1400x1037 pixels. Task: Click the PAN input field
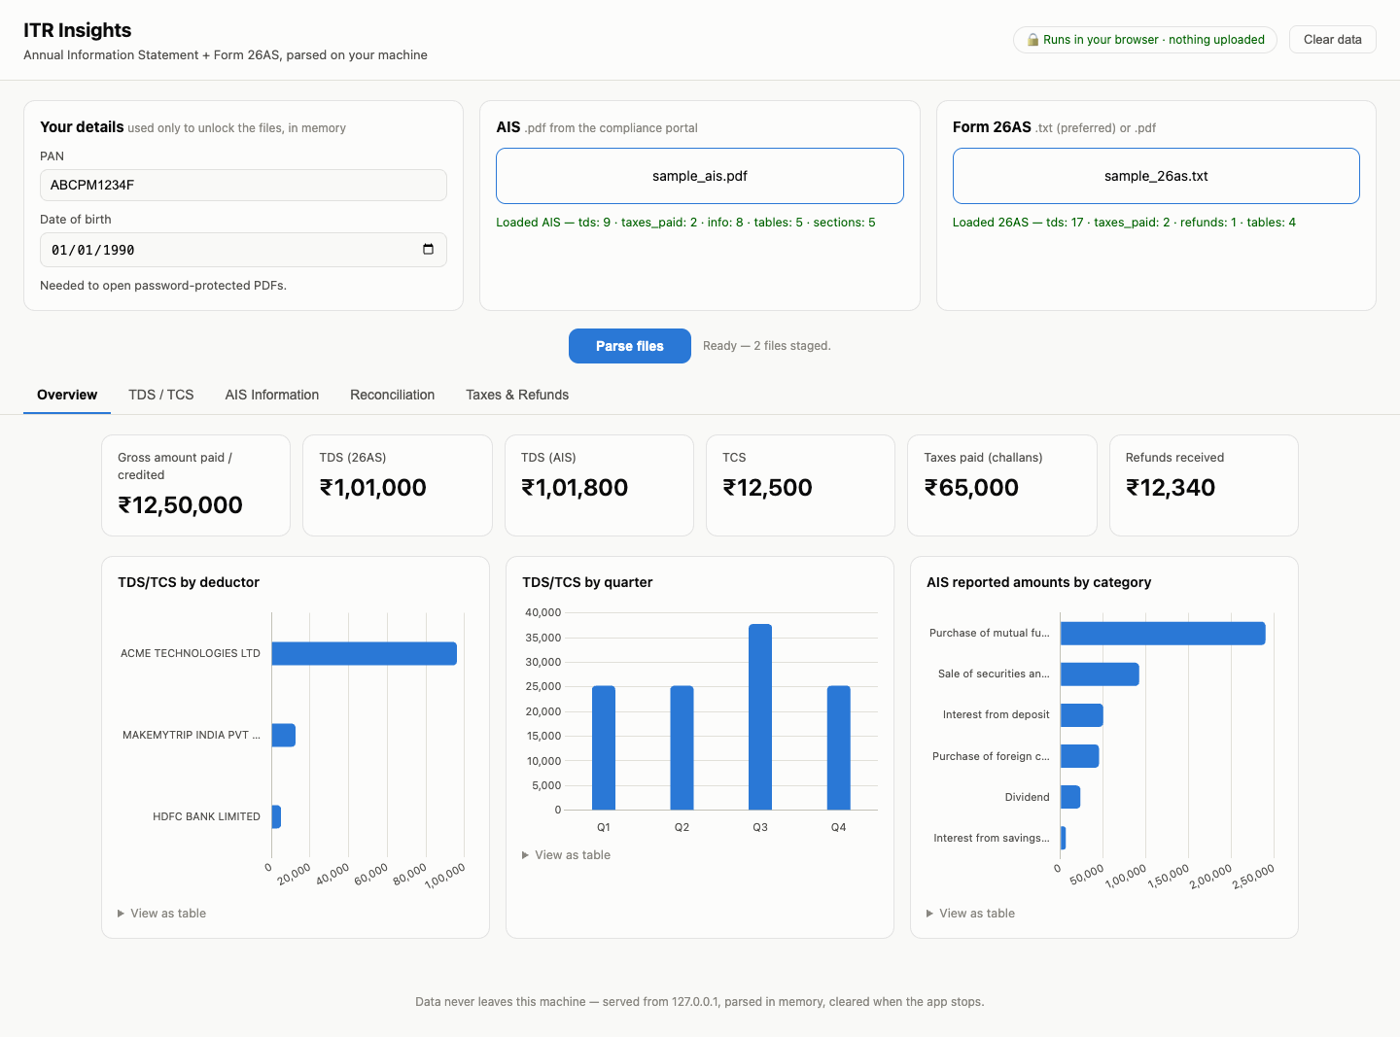pyautogui.click(x=243, y=185)
